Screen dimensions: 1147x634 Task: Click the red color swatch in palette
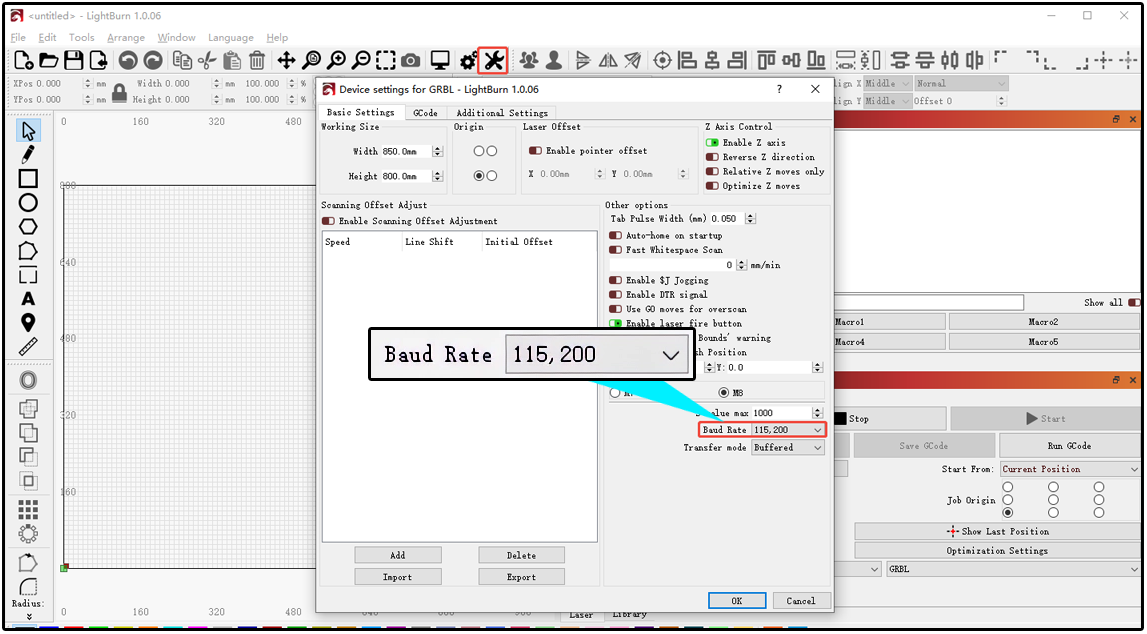pos(73,628)
